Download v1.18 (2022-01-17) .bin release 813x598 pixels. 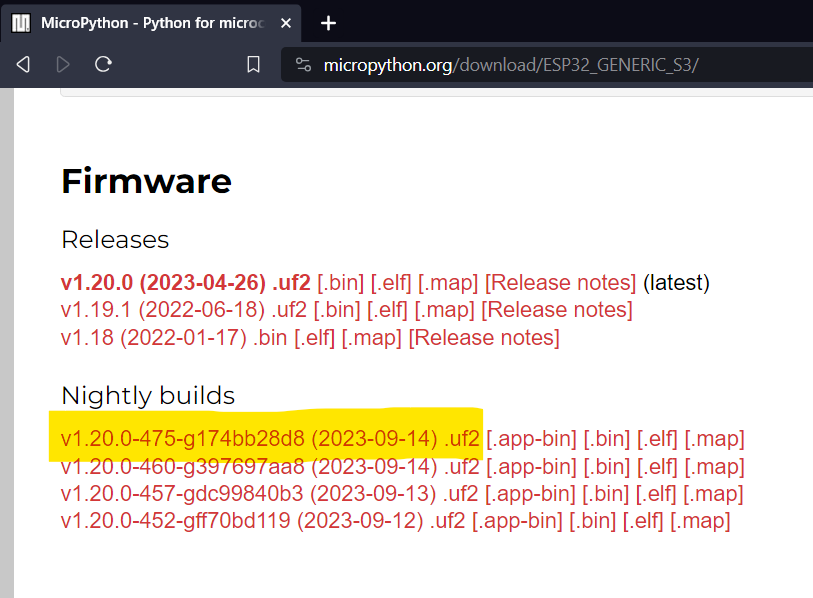[x=174, y=338]
